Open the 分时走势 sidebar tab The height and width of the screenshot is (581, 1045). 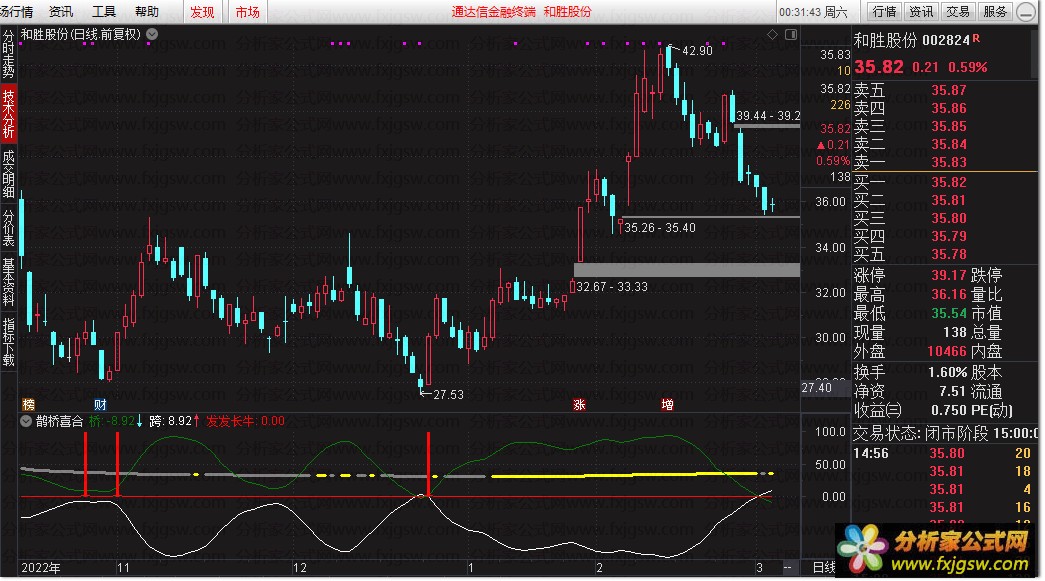point(9,54)
